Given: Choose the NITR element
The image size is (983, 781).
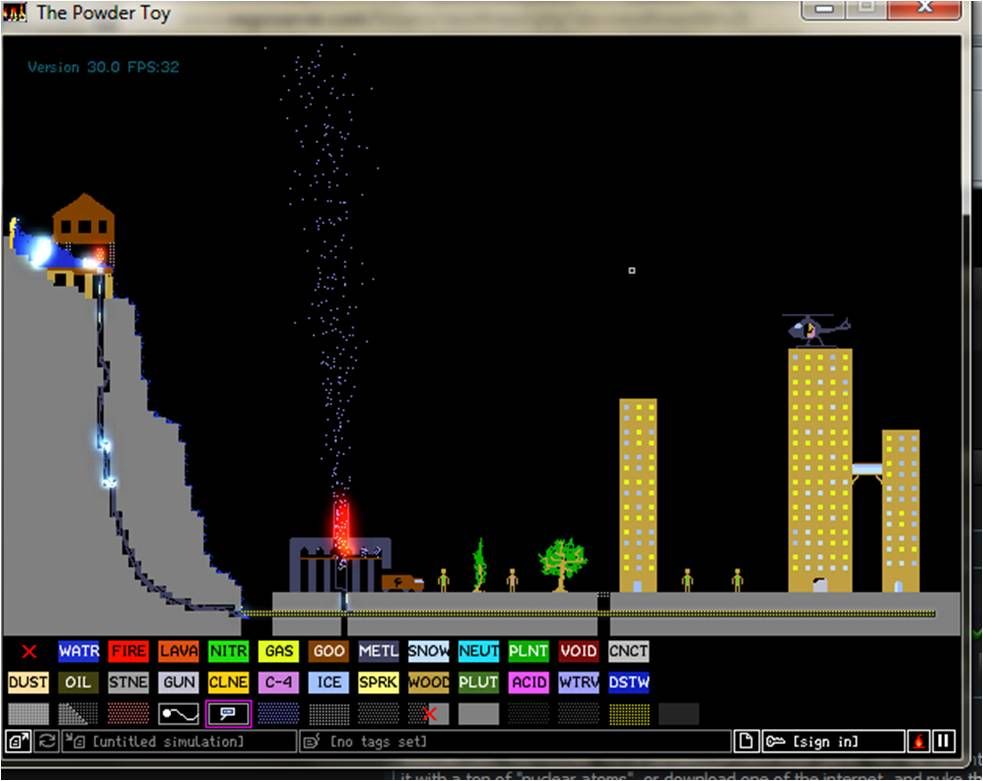Looking at the screenshot, I should point(229,651).
